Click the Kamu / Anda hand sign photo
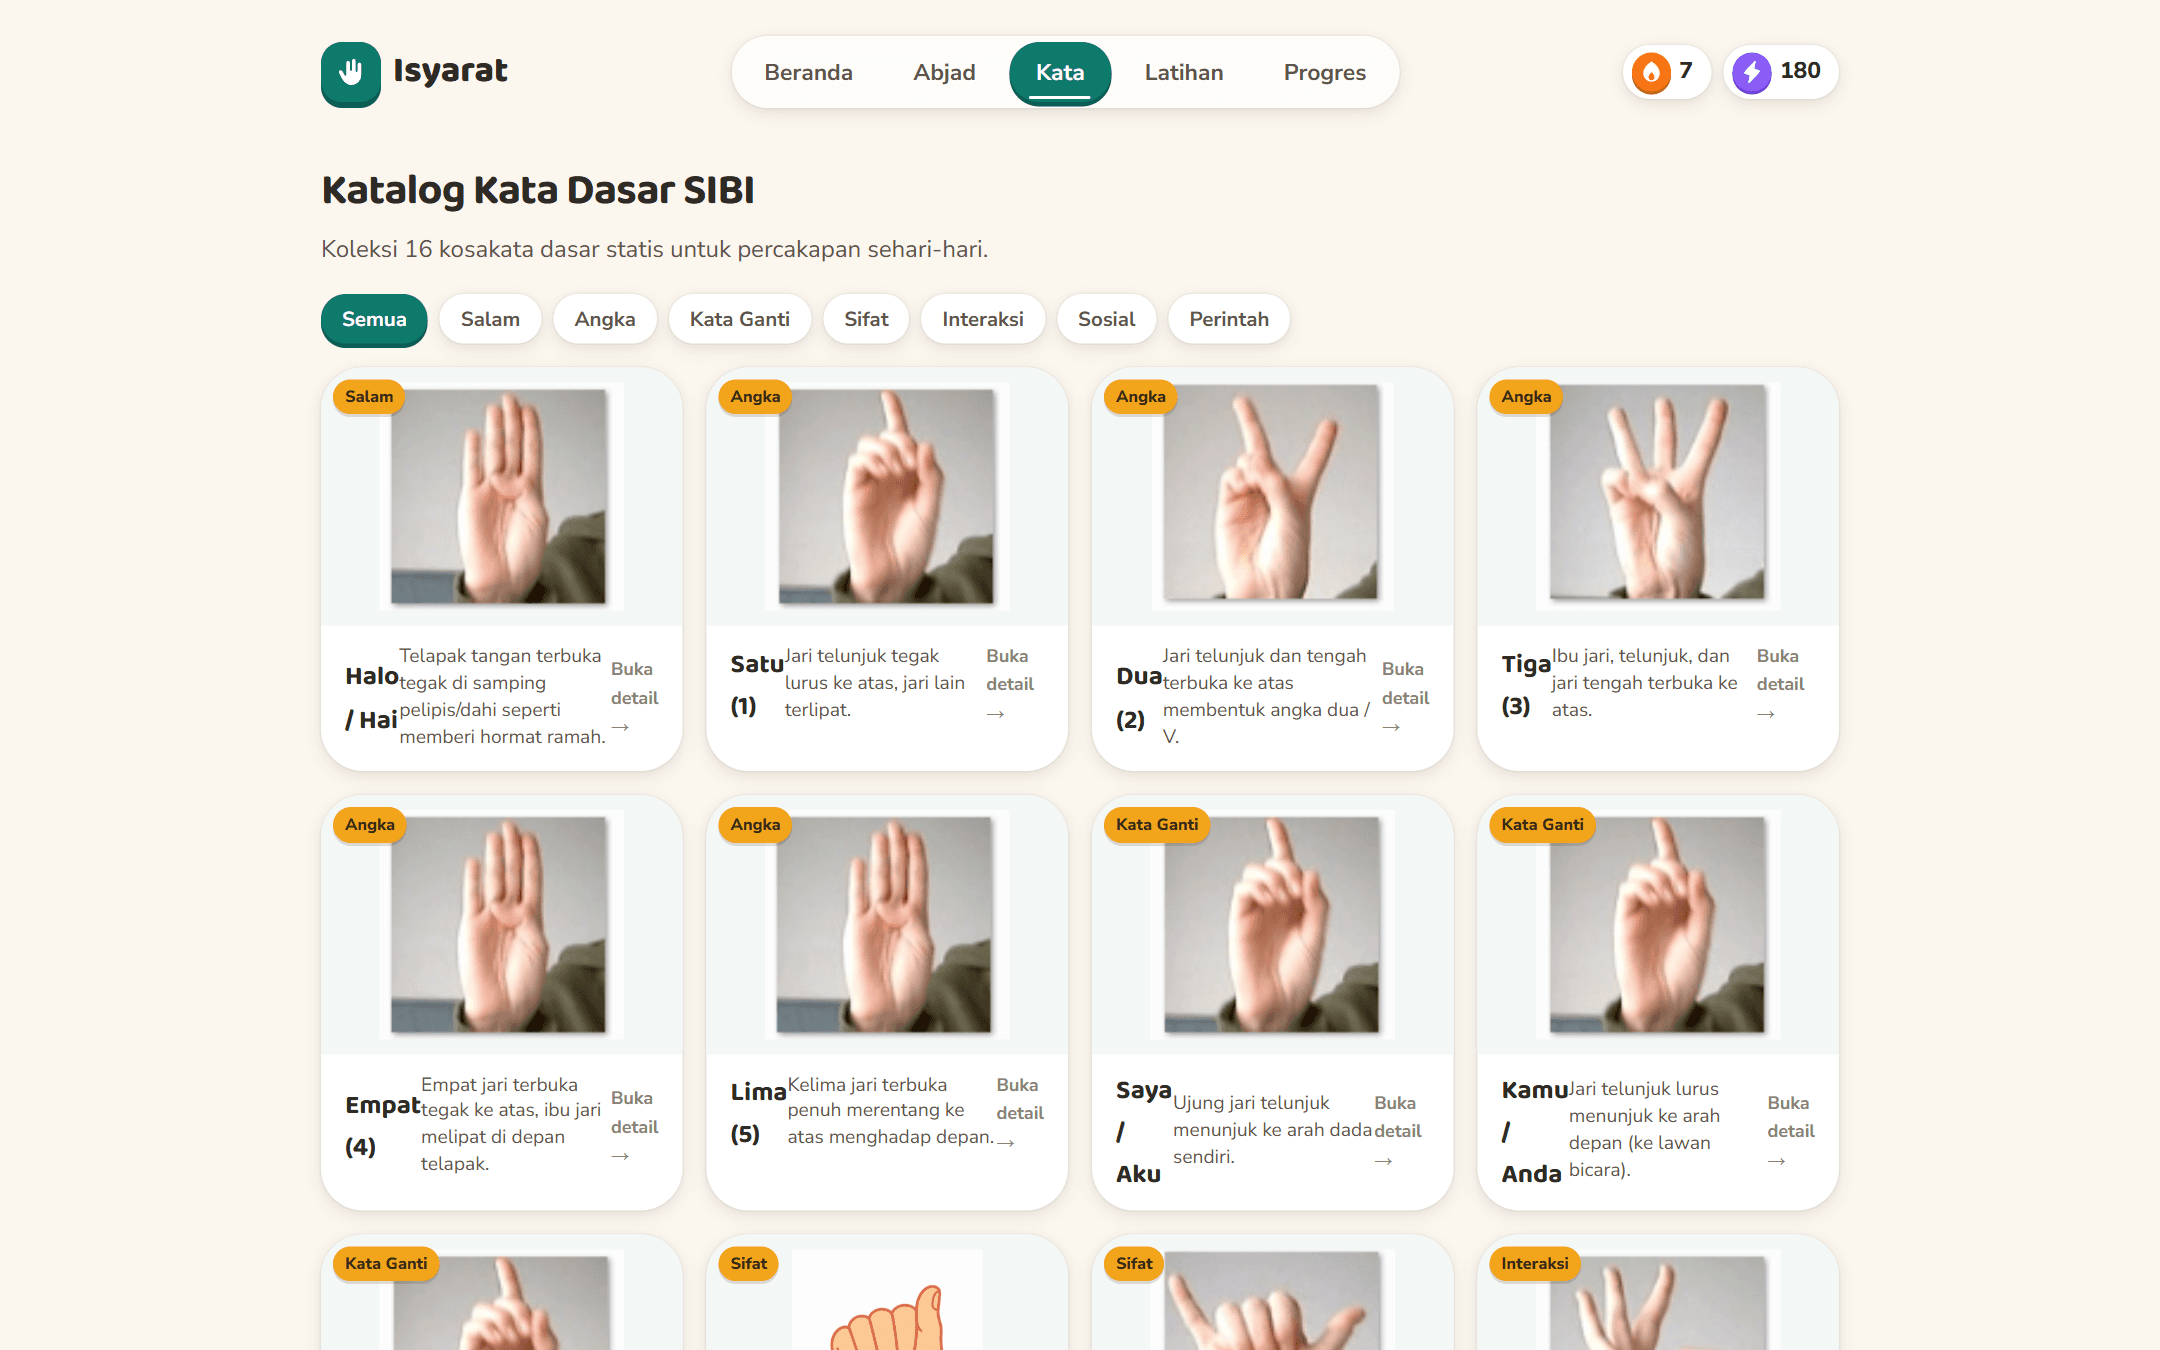 click(x=1657, y=924)
